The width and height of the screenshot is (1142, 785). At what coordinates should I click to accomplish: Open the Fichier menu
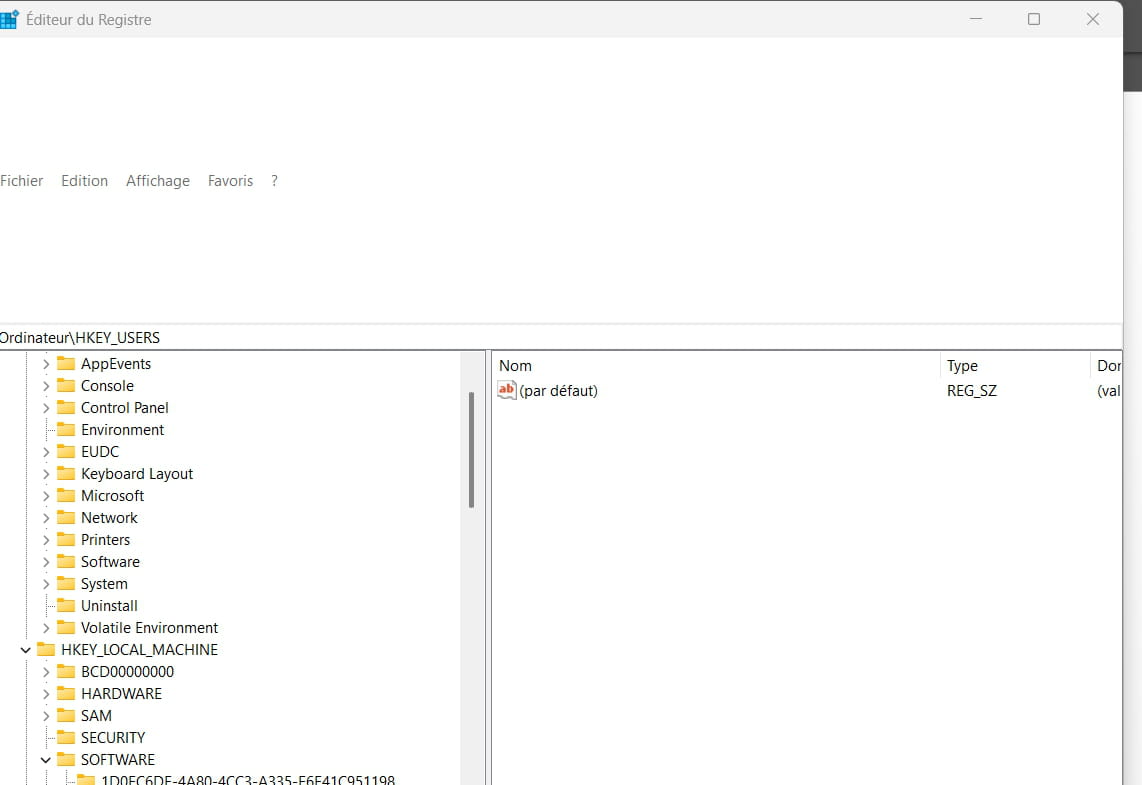click(x=22, y=181)
